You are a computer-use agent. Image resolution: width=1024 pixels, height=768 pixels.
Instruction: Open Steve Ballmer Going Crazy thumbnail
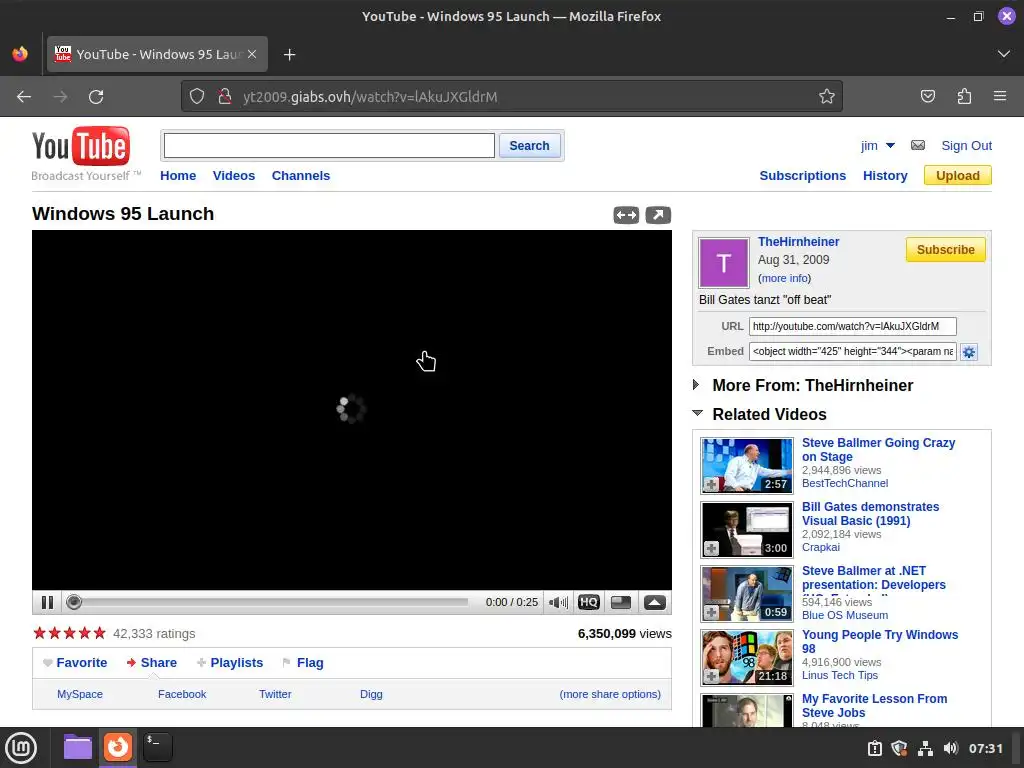(x=746, y=466)
